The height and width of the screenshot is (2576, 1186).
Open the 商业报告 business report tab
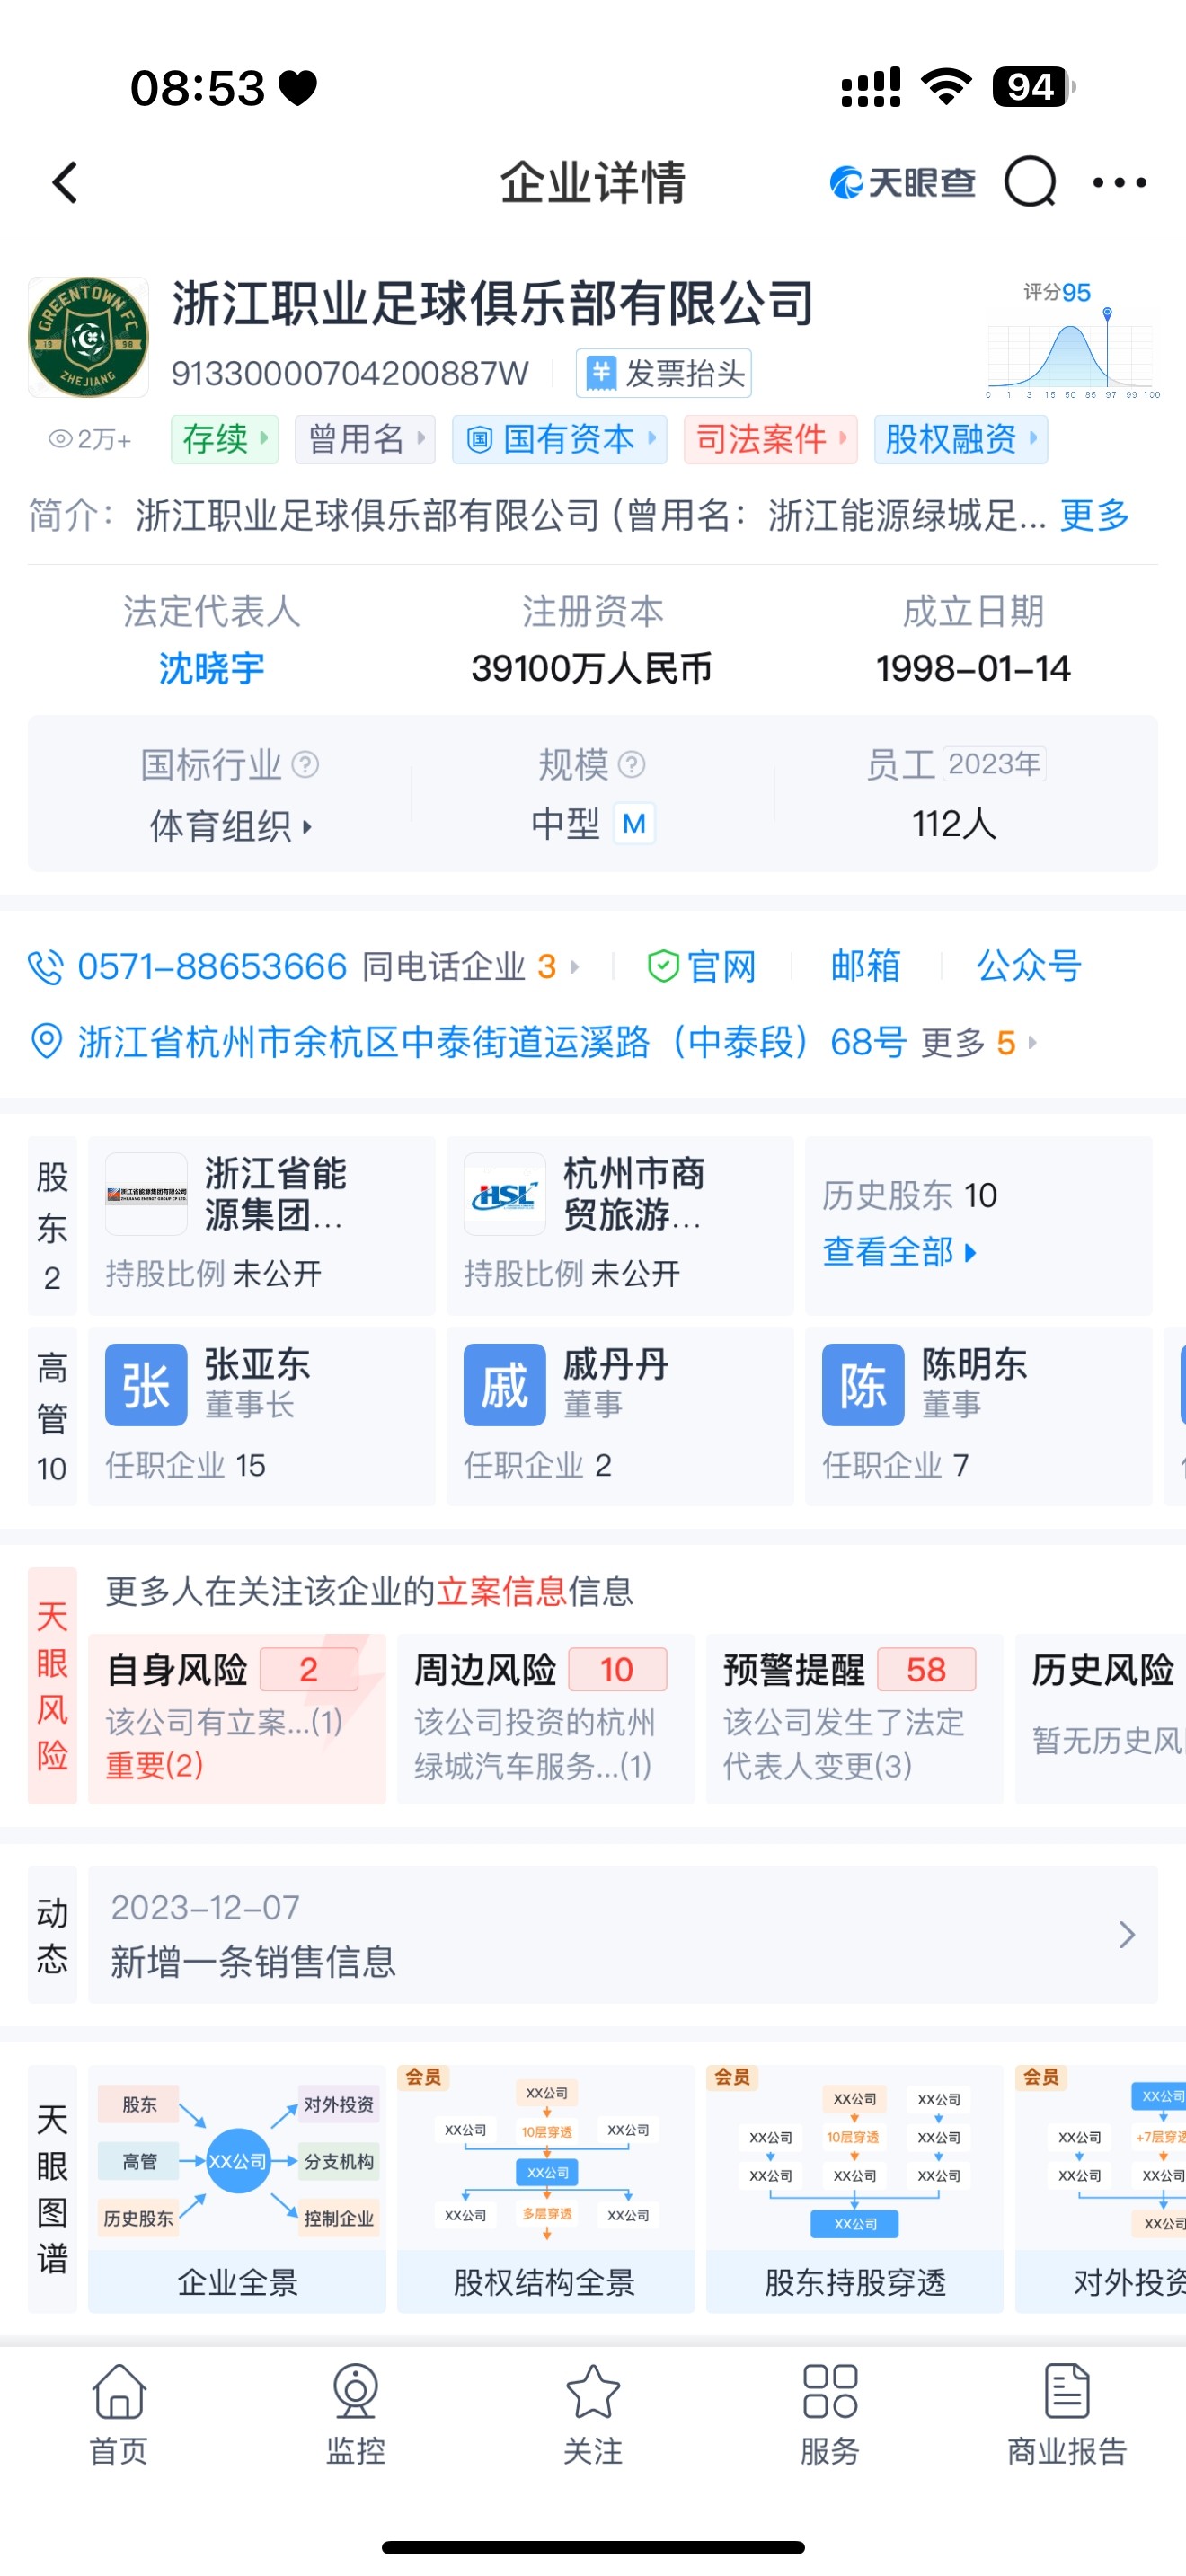point(1066,2414)
